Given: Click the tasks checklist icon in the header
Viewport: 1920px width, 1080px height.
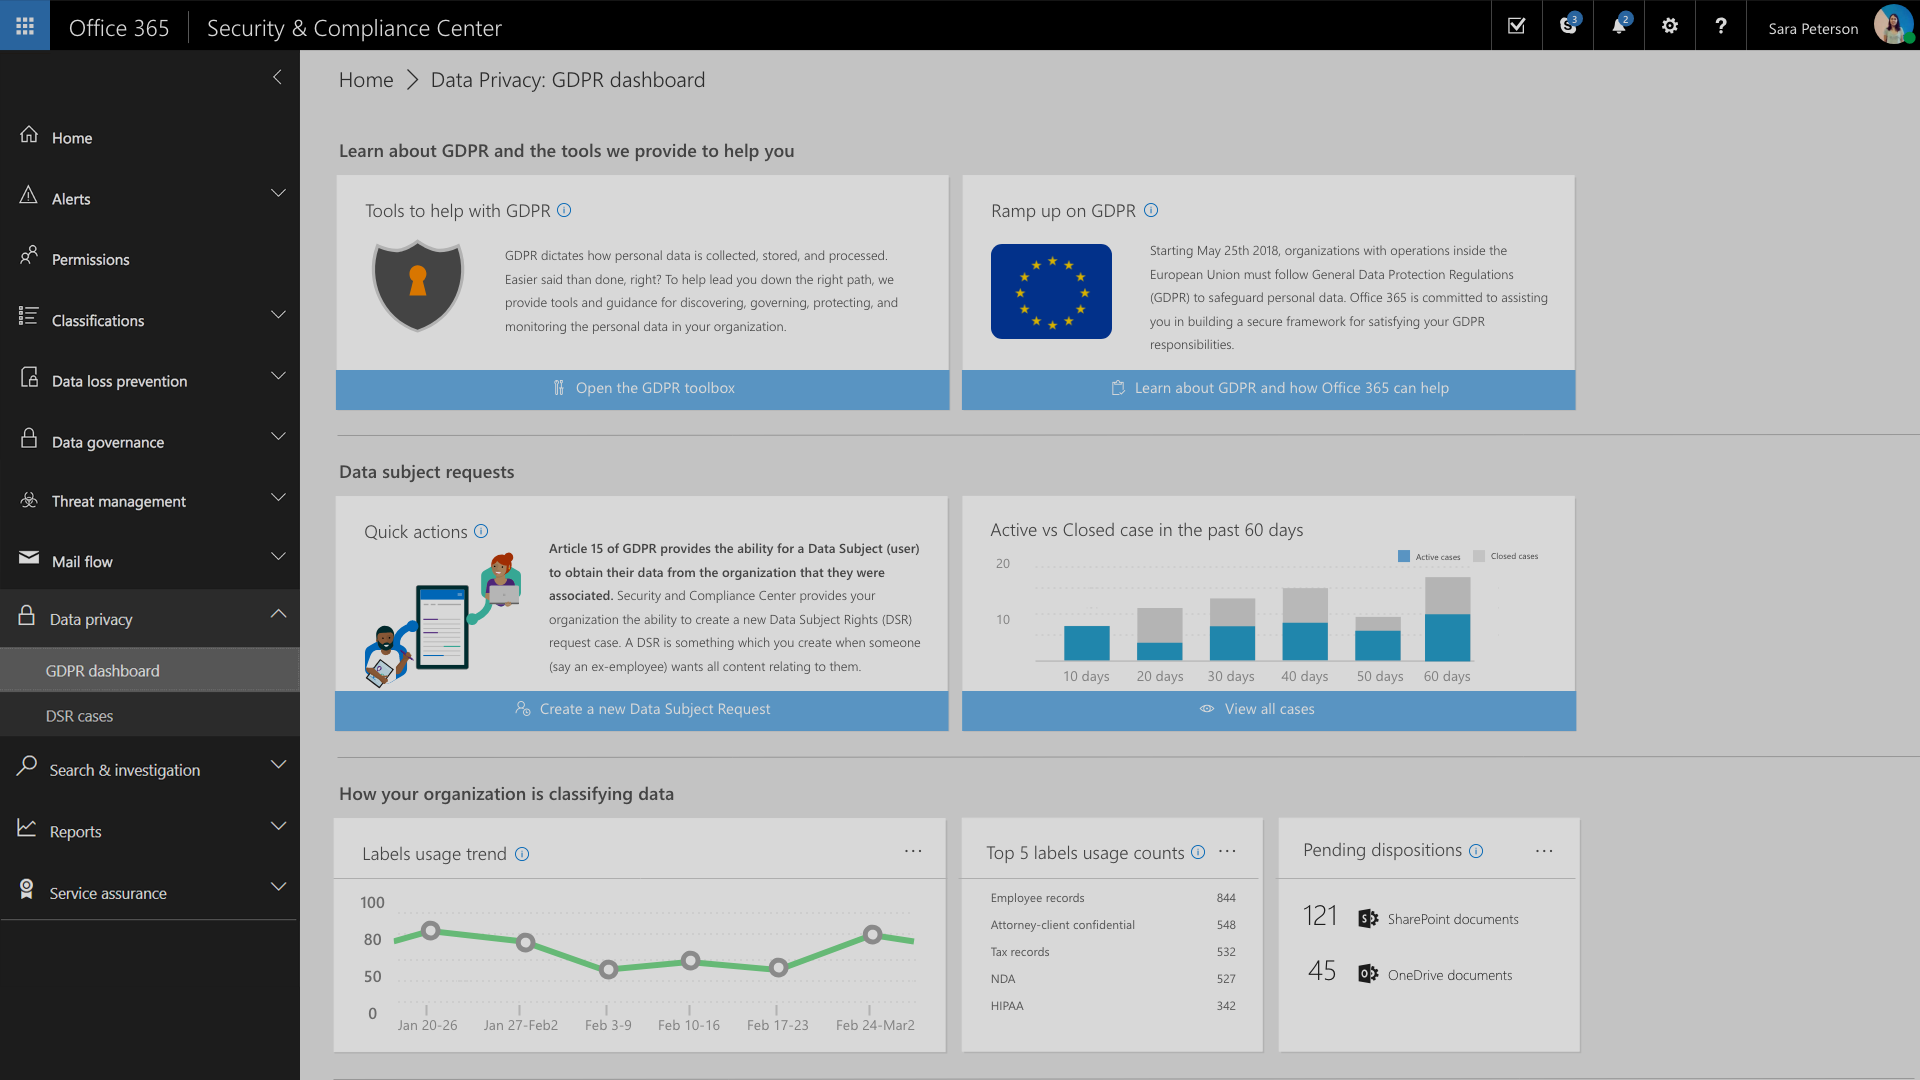Looking at the screenshot, I should point(1516,25).
